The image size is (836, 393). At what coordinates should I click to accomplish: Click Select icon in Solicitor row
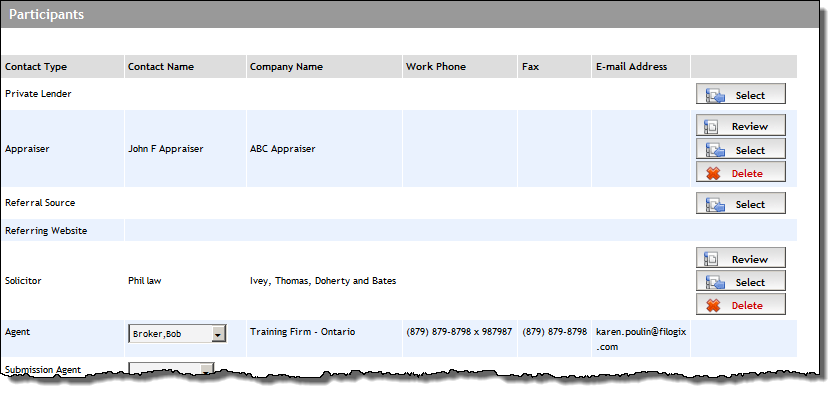click(715, 282)
